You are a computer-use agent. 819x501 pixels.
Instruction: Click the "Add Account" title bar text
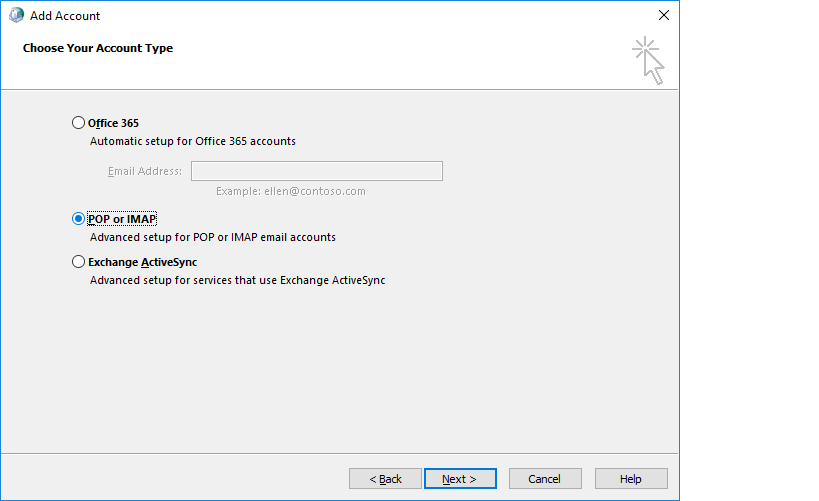(65, 16)
